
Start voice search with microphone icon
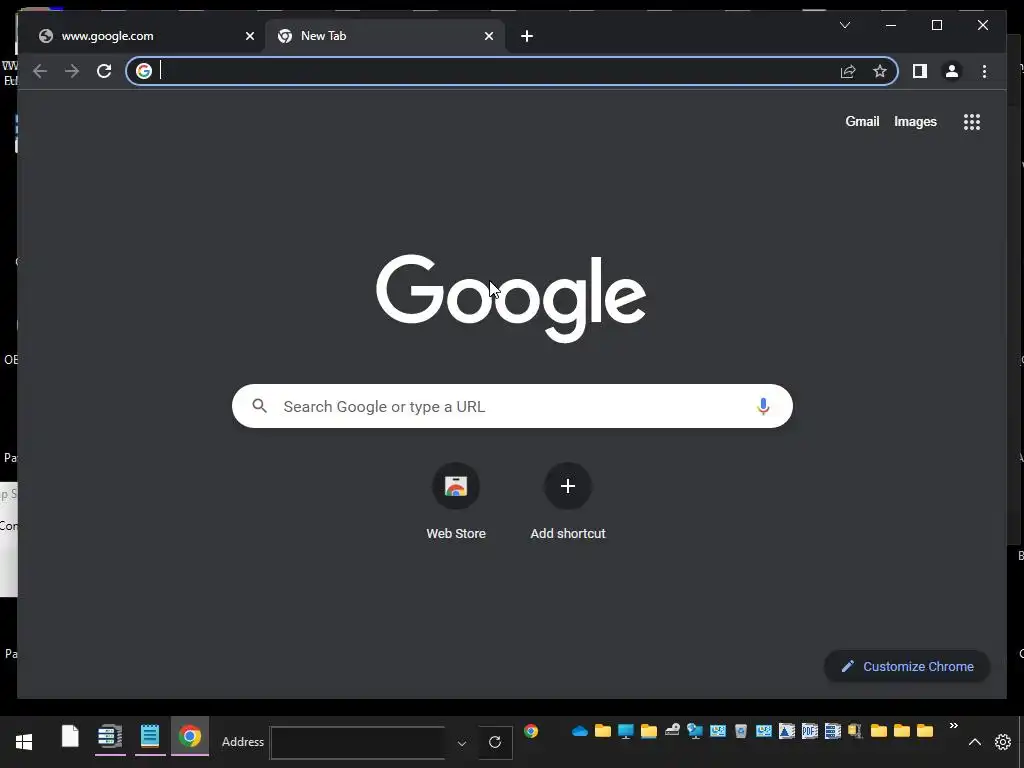[x=763, y=406]
